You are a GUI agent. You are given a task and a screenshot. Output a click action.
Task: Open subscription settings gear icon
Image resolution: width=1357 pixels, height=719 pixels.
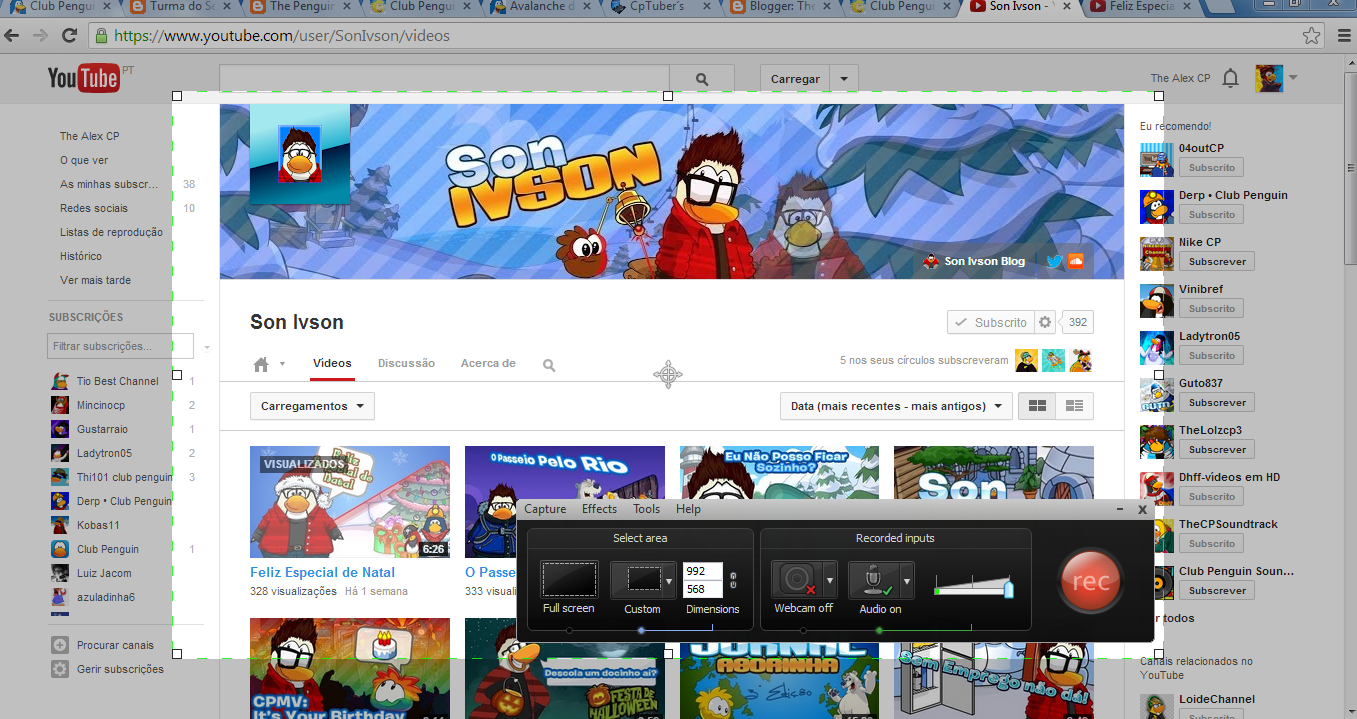(x=1045, y=322)
